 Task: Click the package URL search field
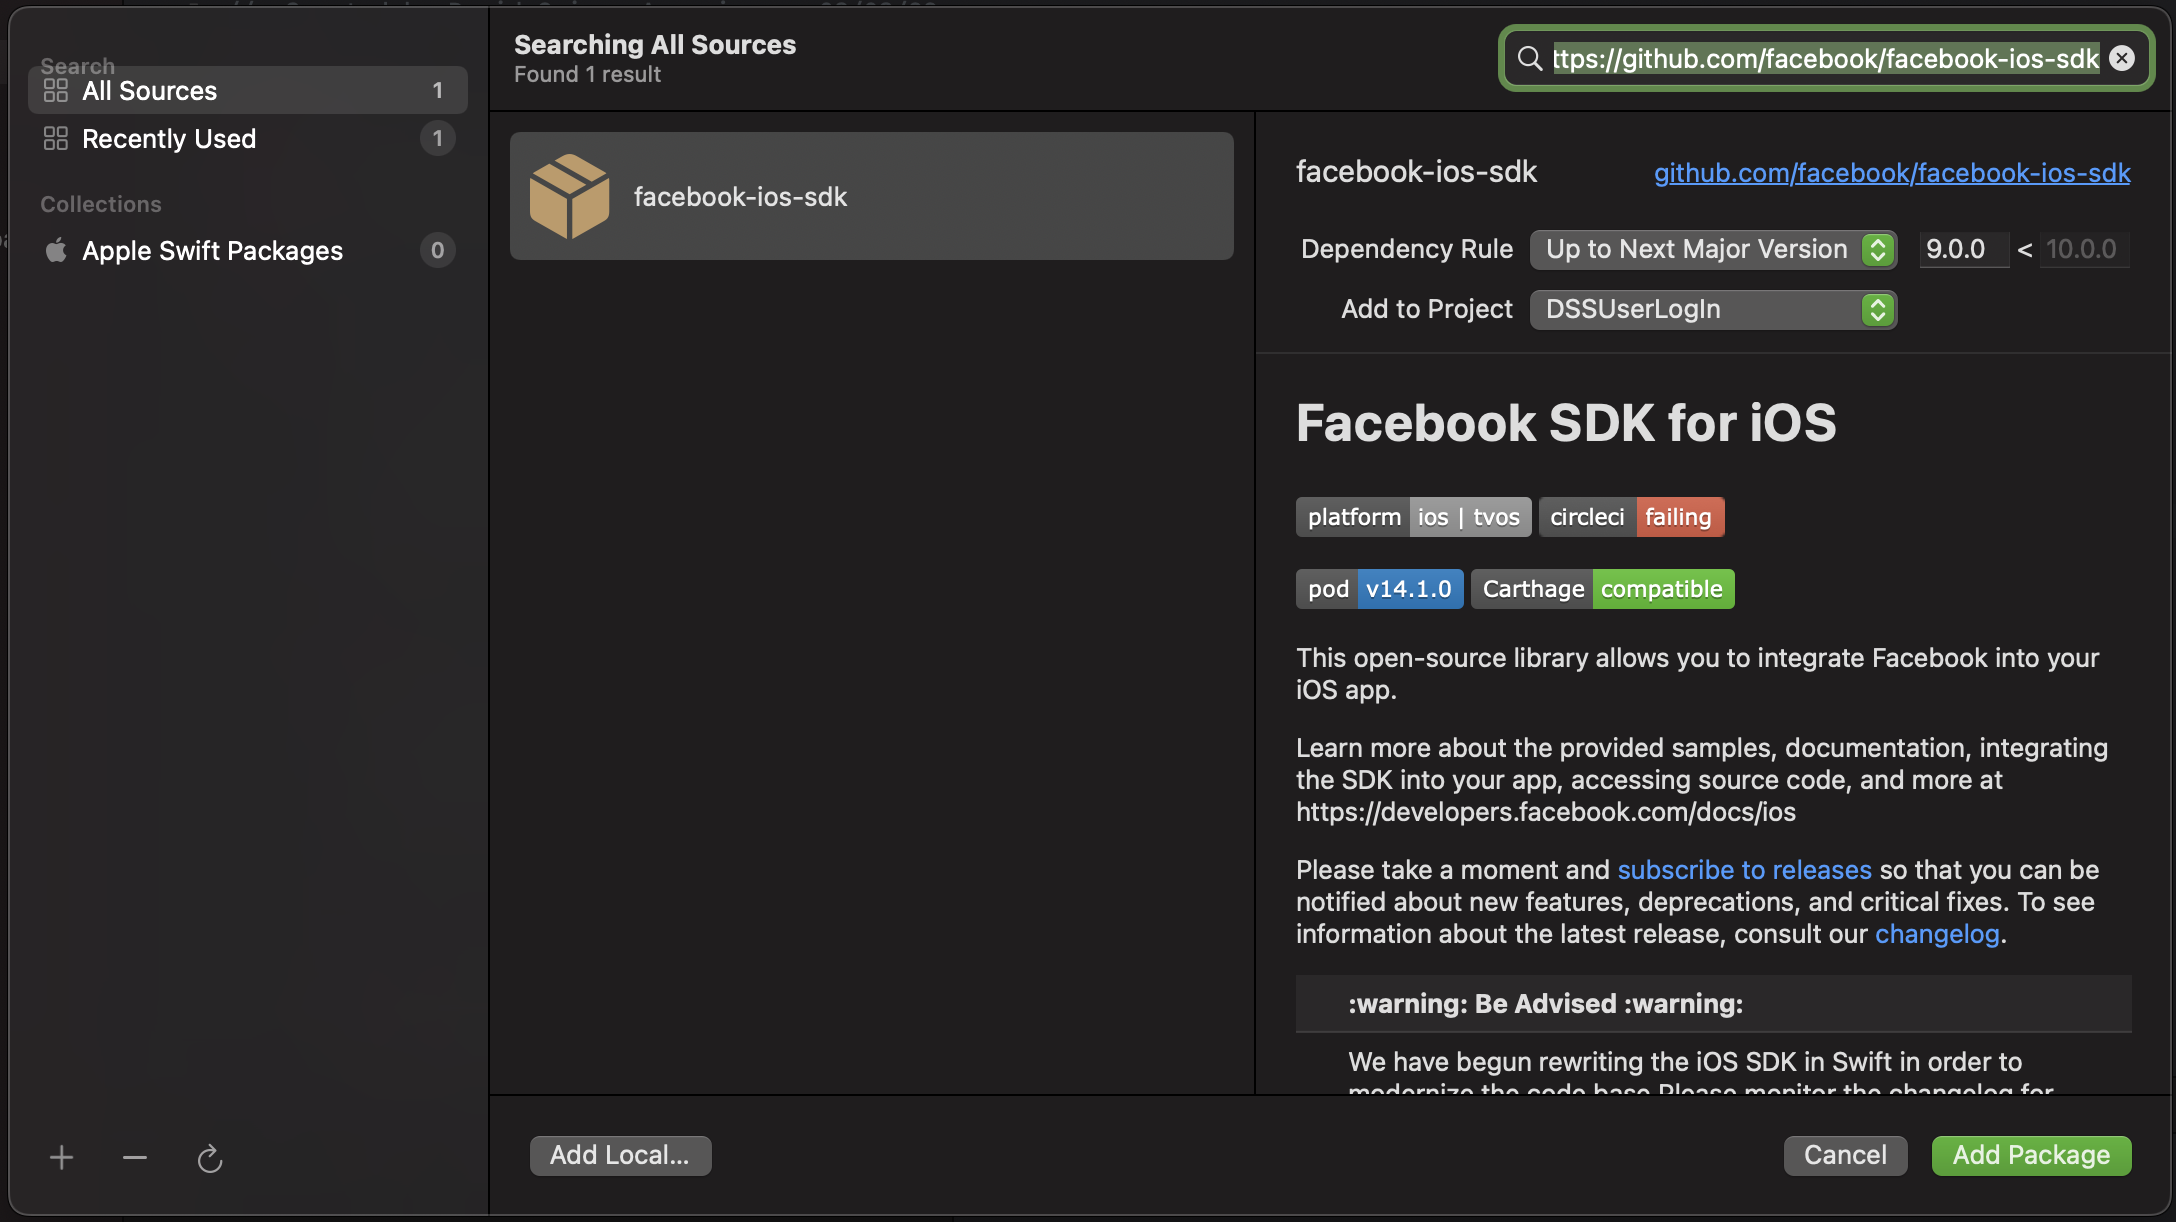(1825, 58)
